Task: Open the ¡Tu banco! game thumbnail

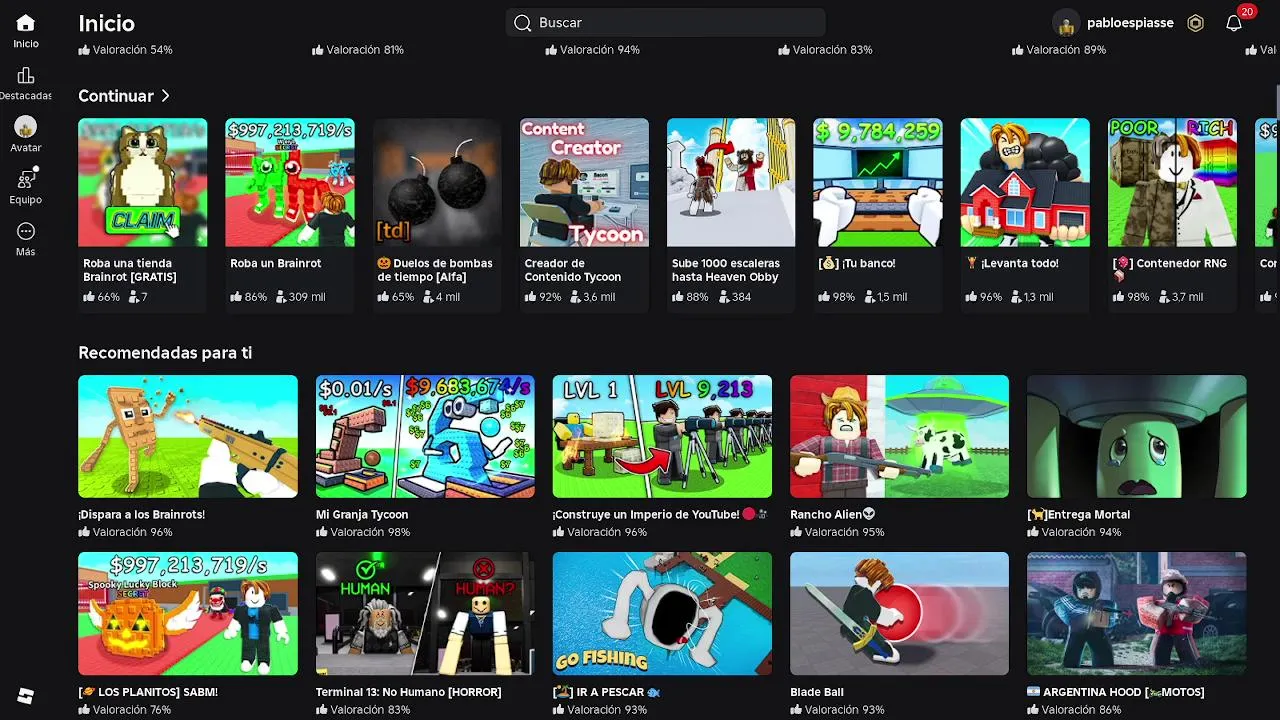Action: (x=878, y=182)
